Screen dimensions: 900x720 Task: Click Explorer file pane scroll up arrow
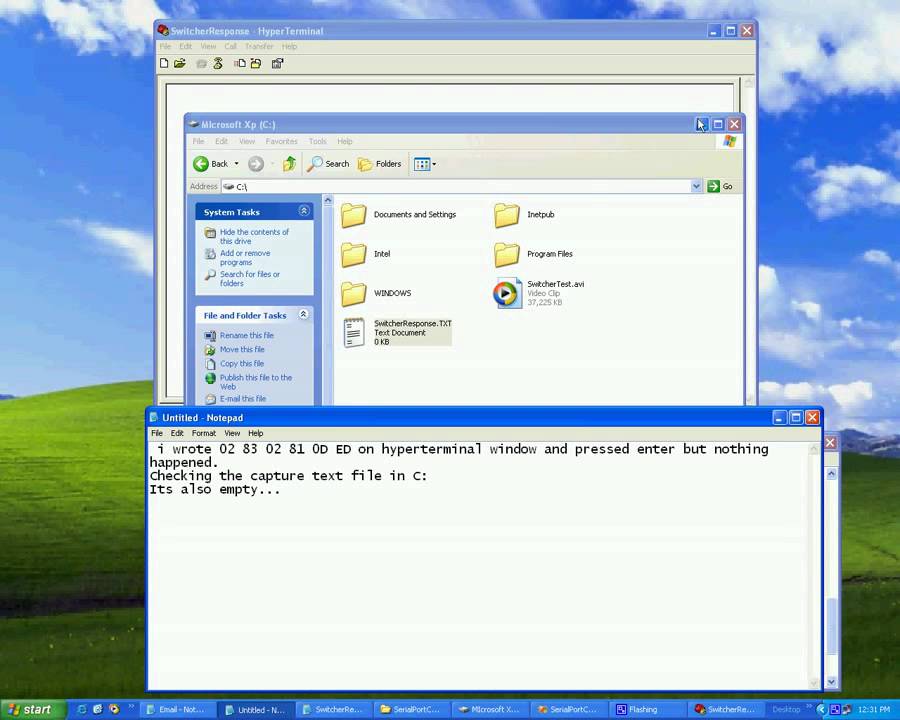click(328, 200)
